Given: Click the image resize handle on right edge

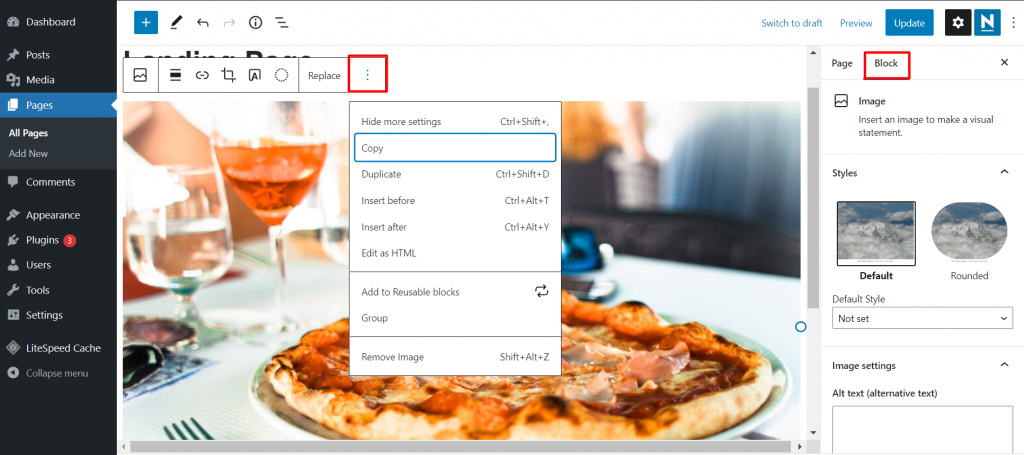Looking at the screenshot, I should point(800,327).
